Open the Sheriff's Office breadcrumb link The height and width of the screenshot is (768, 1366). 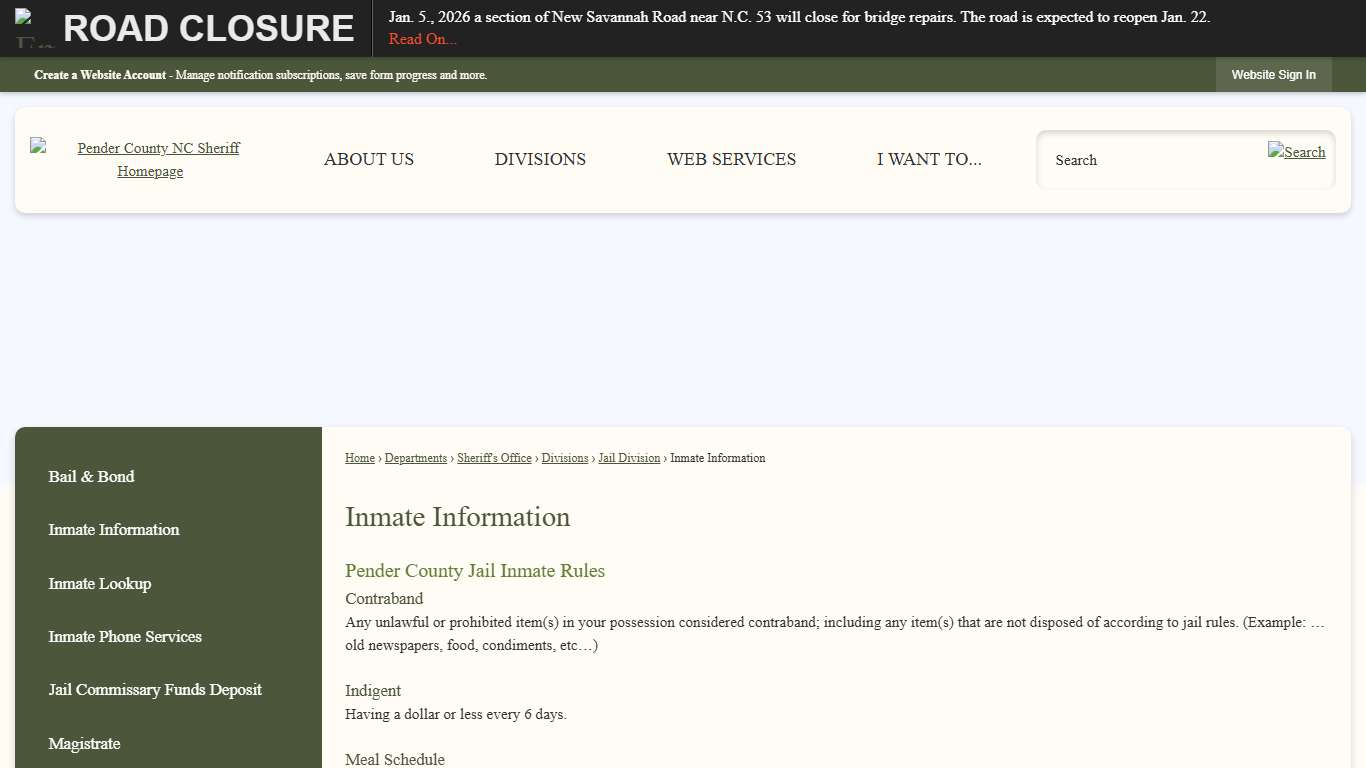(494, 458)
